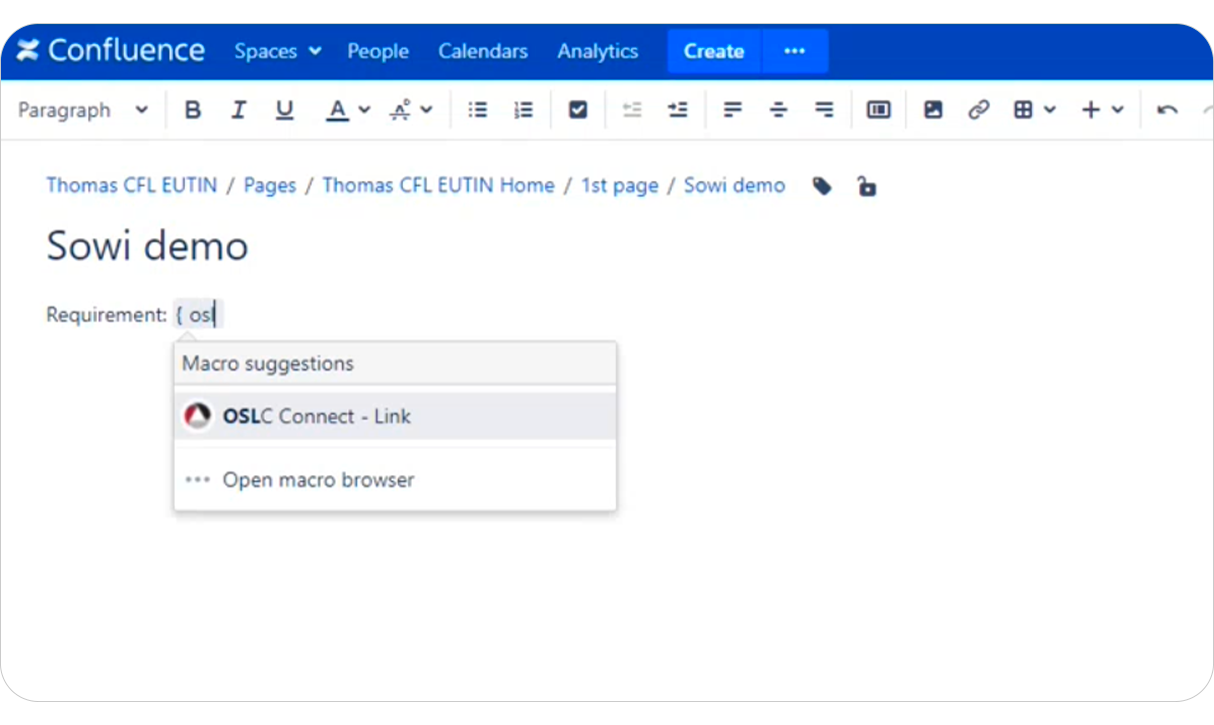
Task: Open the Paragraph style dropdown
Action: tap(83, 110)
